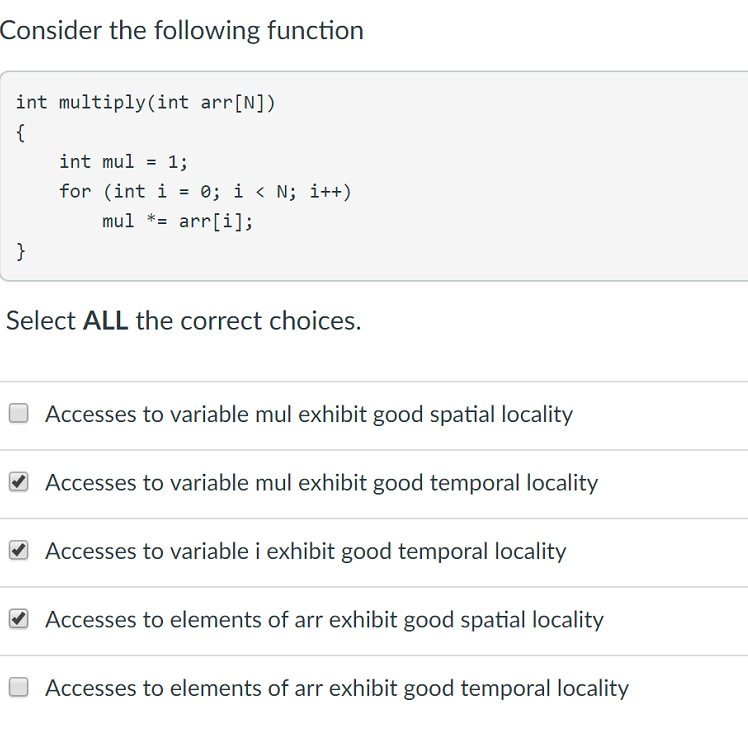Screen dimensions: 748x742
Task: Click the bold word 'ALL'
Action: 105,321
